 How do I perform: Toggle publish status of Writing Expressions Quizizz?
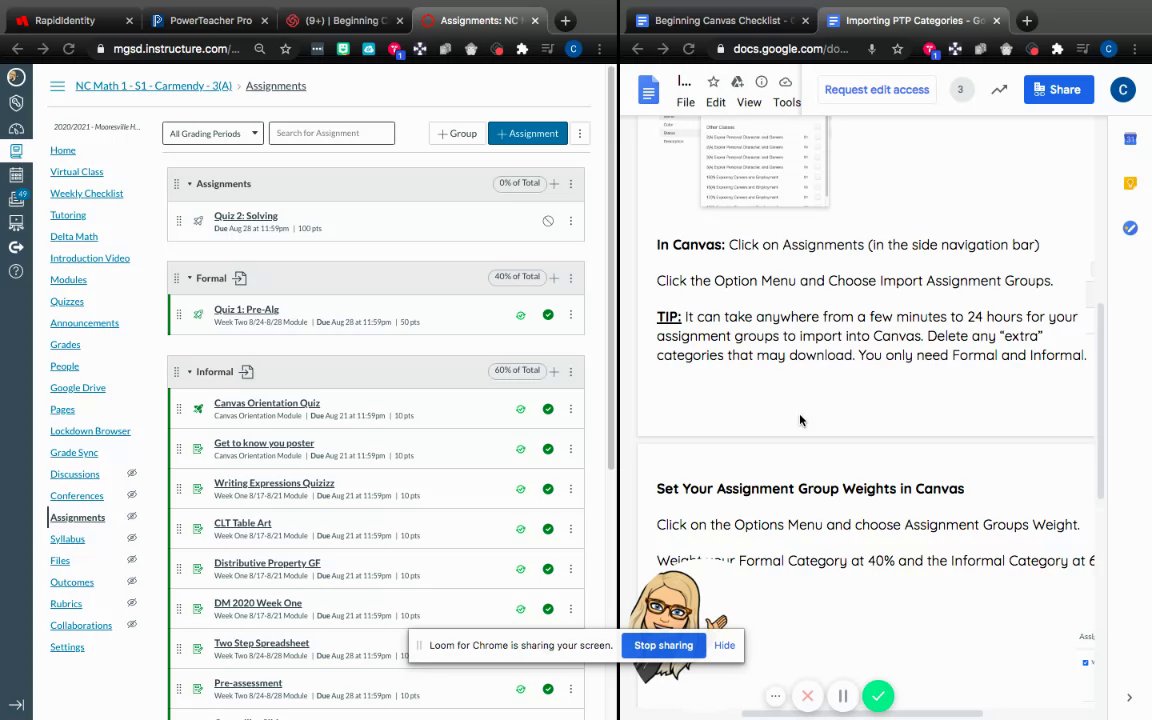tap(548, 489)
